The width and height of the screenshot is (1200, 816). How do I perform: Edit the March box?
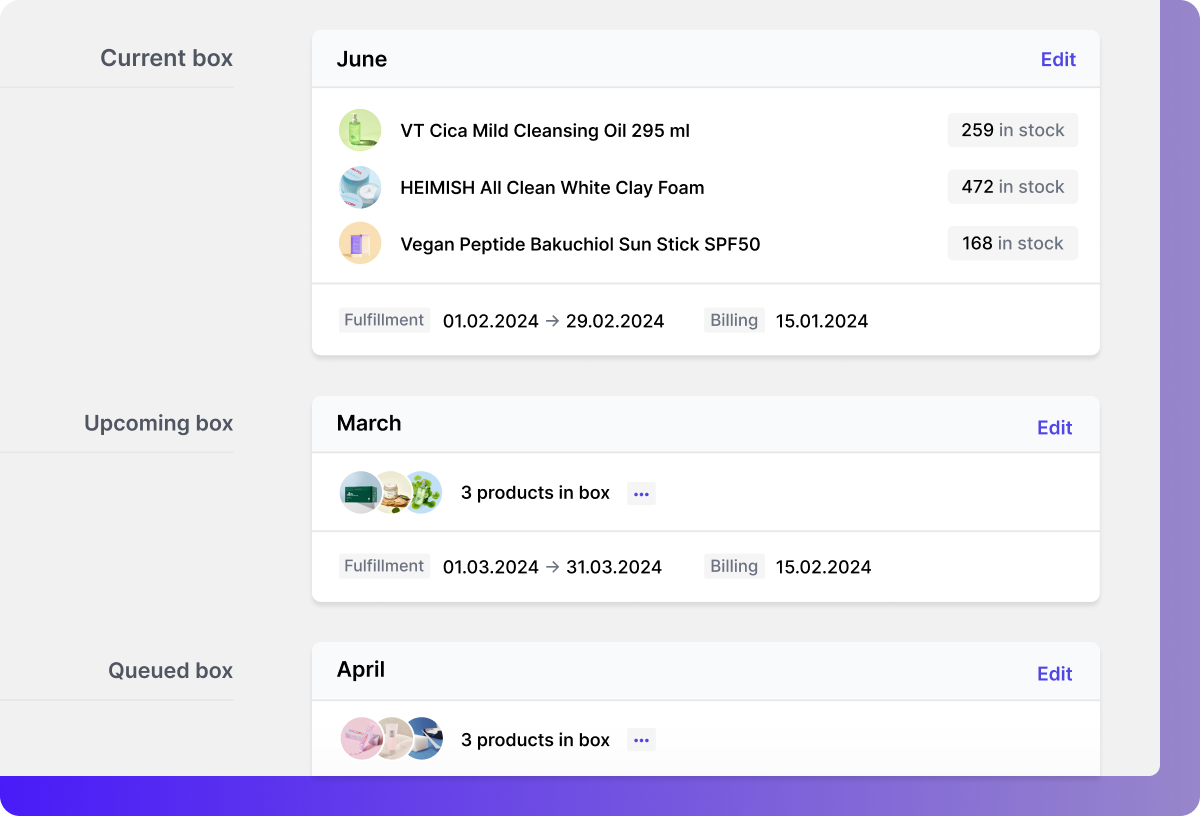[1055, 427]
